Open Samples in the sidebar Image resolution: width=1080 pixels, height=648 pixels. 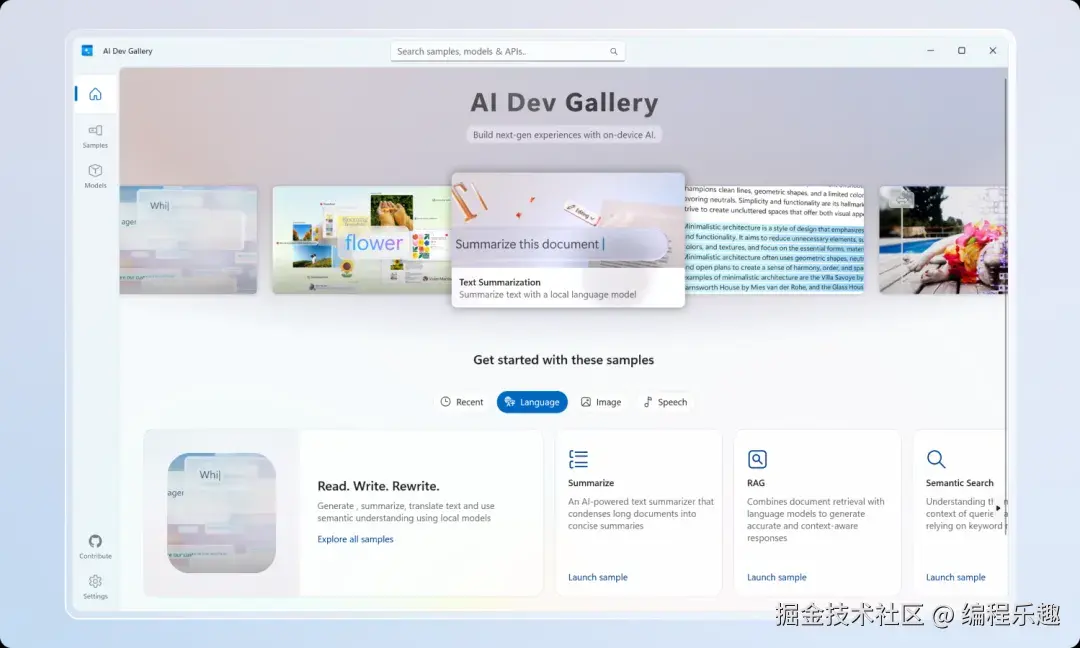[x=95, y=136]
